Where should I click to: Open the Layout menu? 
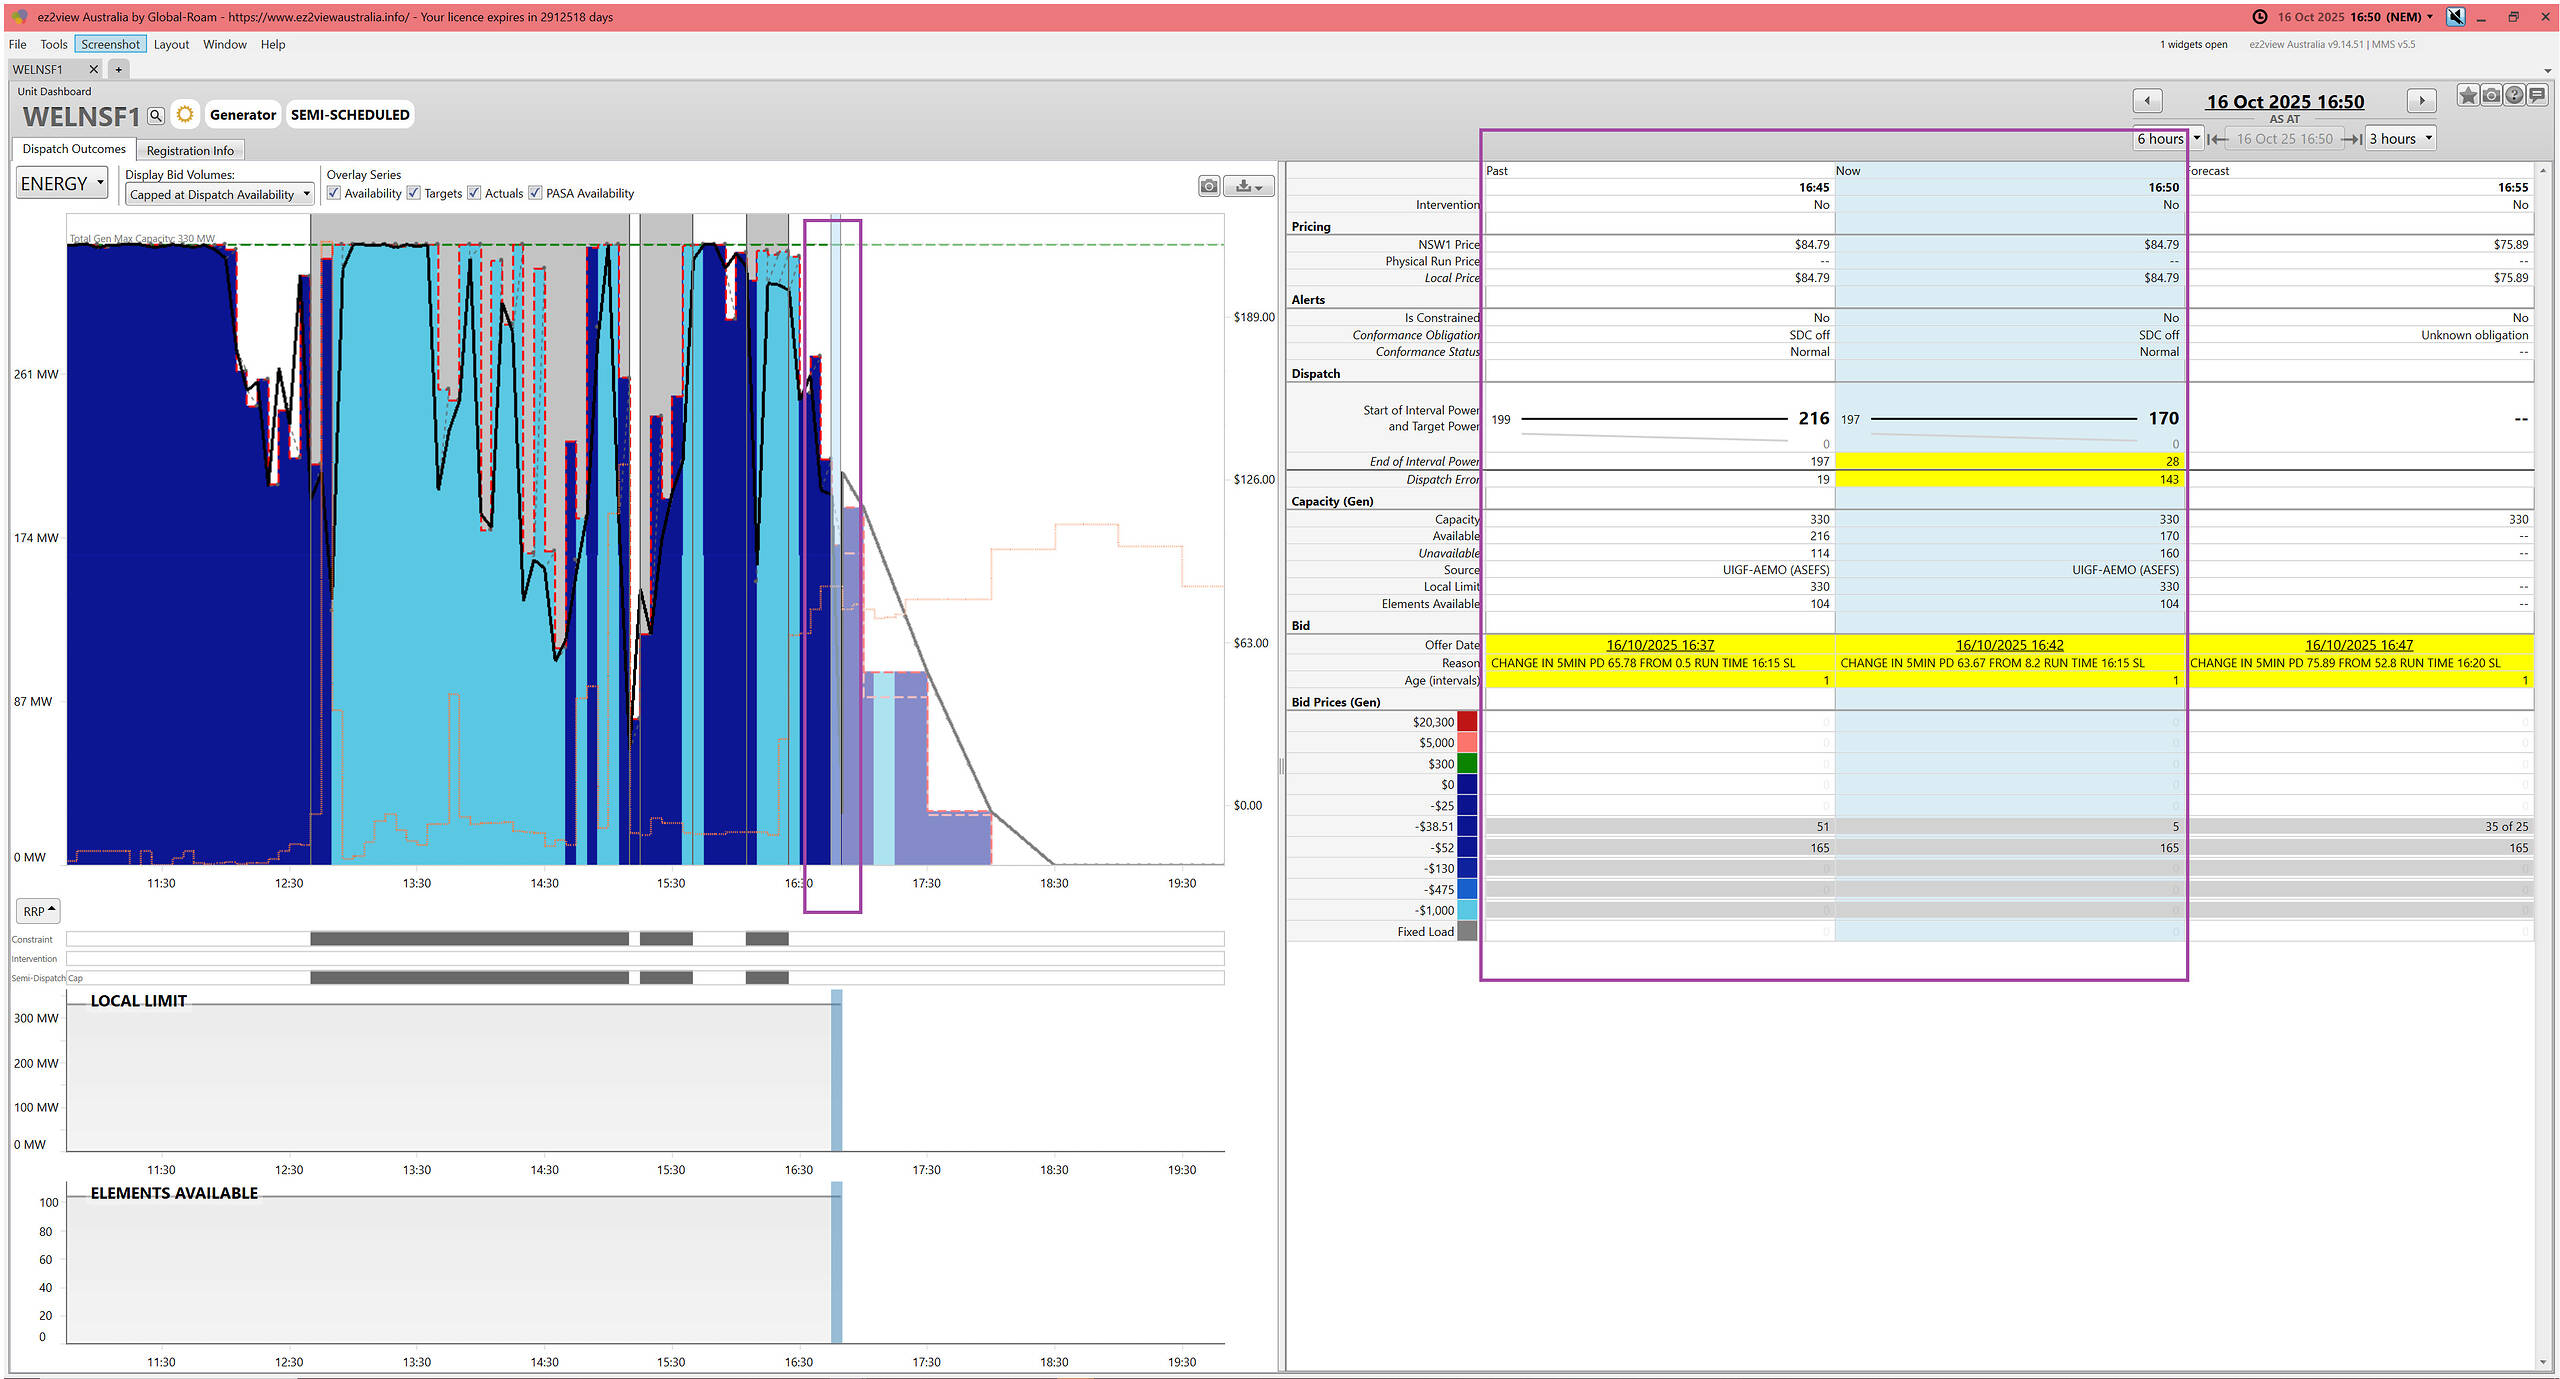point(171,44)
